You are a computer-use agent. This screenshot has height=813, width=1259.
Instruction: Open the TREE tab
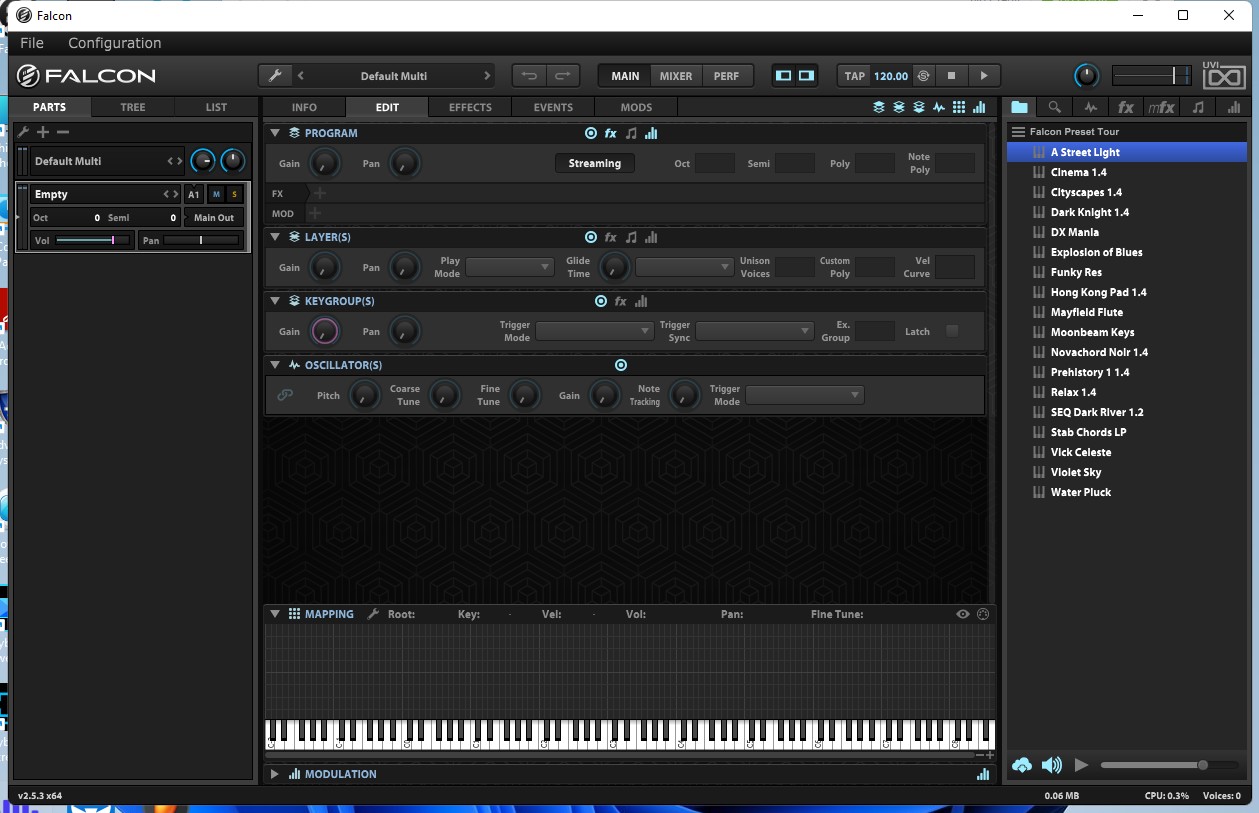(x=133, y=107)
